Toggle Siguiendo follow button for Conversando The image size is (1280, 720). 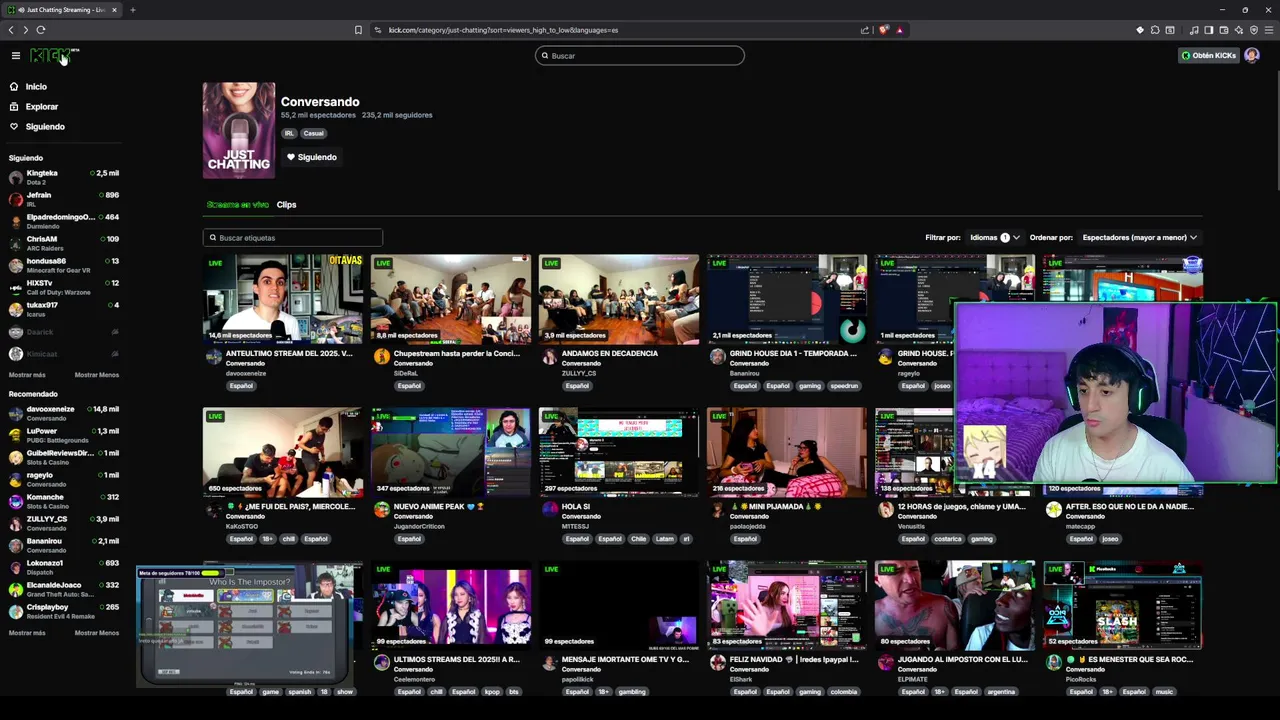point(312,157)
